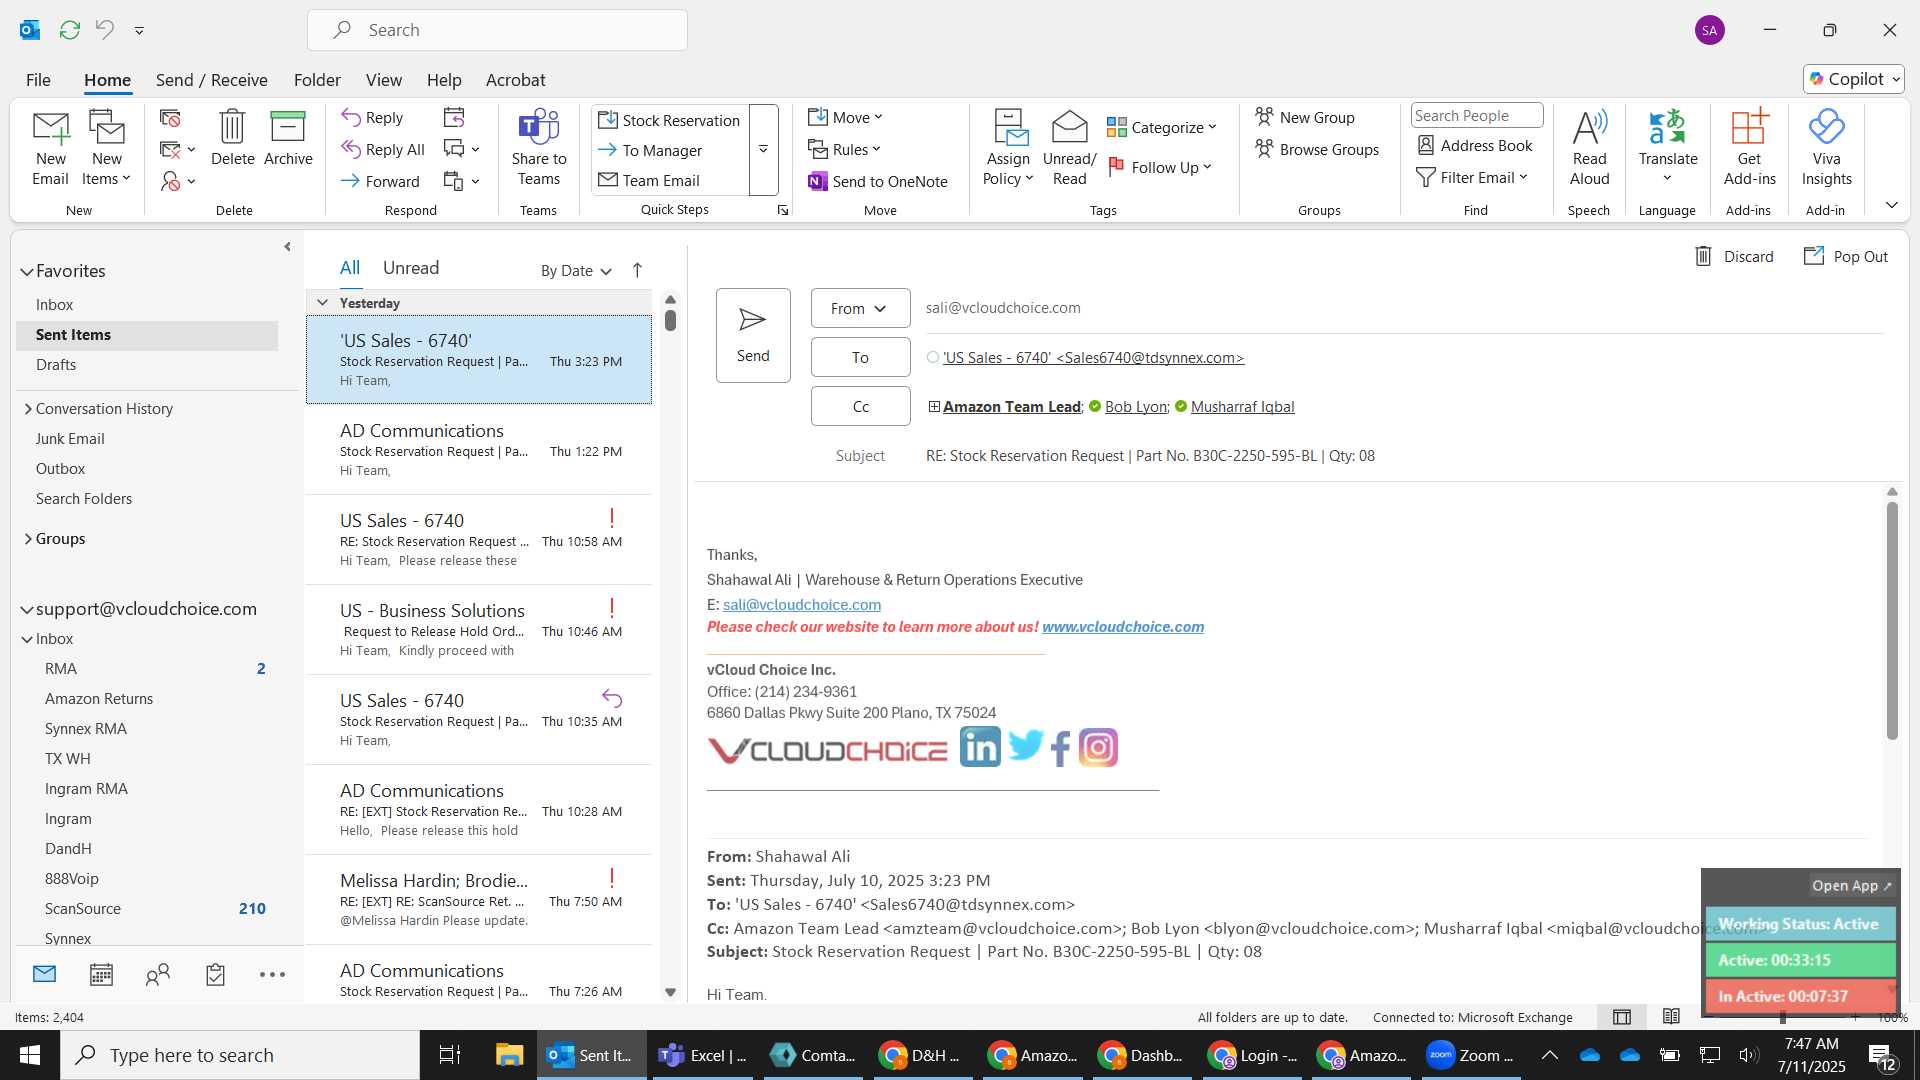Open the Rules dropdown

pos(844,149)
